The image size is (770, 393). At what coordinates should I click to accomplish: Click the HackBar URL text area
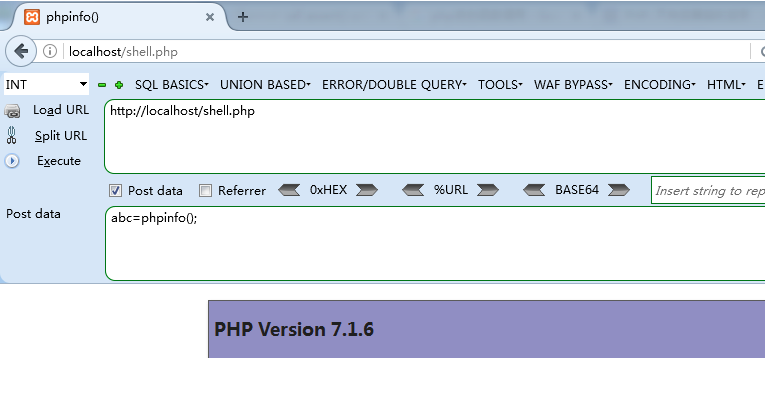click(x=435, y=137)
